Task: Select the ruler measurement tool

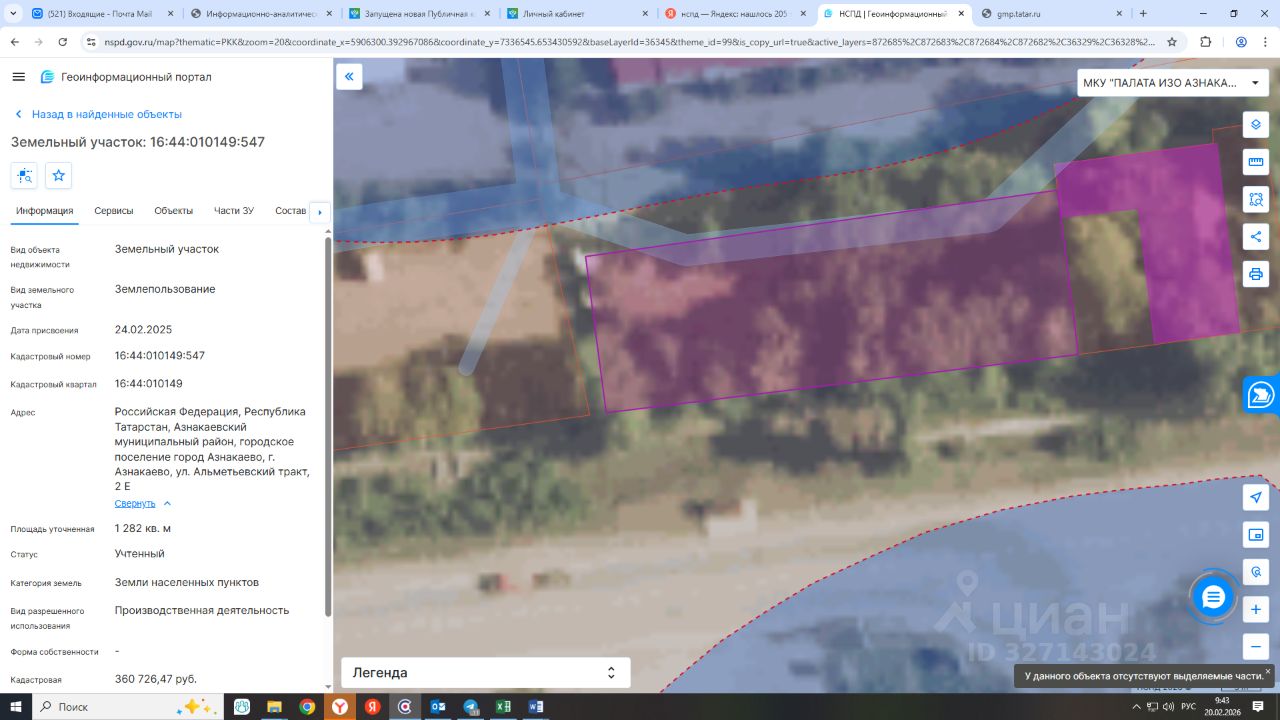Action: point(1256,162)
